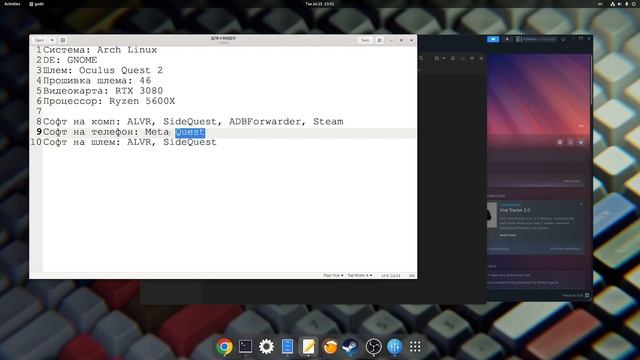Click the word Steam on line 8
This screenshot has height=360, width=640.
(328, 122)
